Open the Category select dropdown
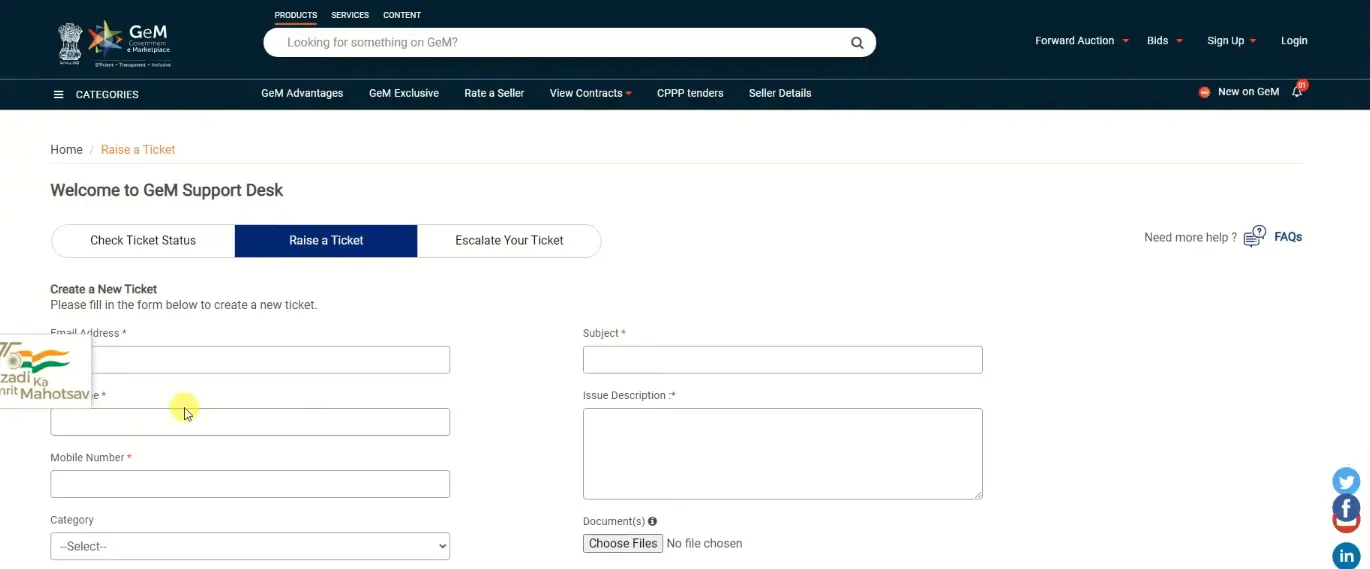Viewport: 1370px width, 569px height. pyautogui.click(x=250, y=546)
